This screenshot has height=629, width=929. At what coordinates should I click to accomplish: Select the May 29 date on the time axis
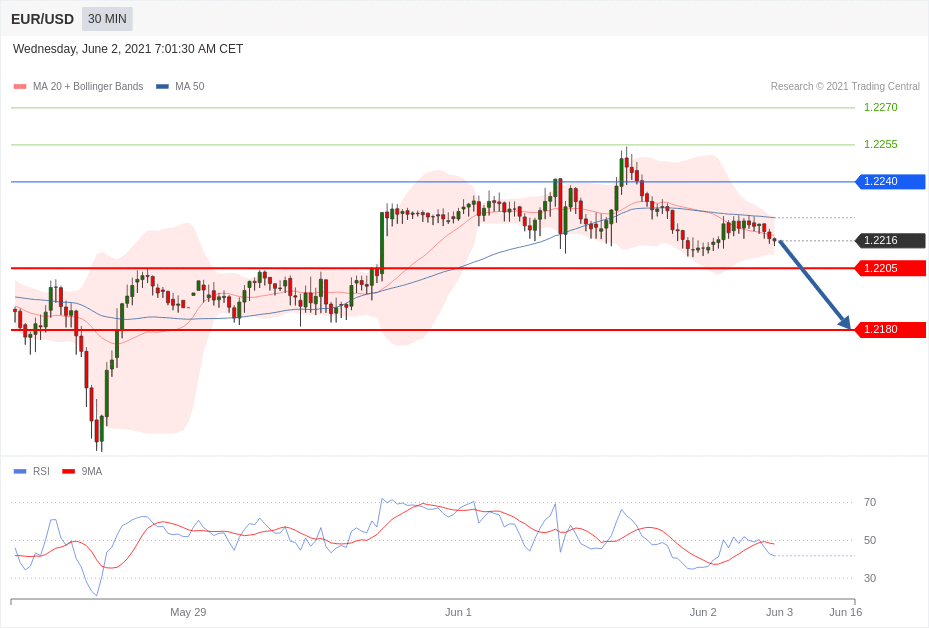coord(188,612)
